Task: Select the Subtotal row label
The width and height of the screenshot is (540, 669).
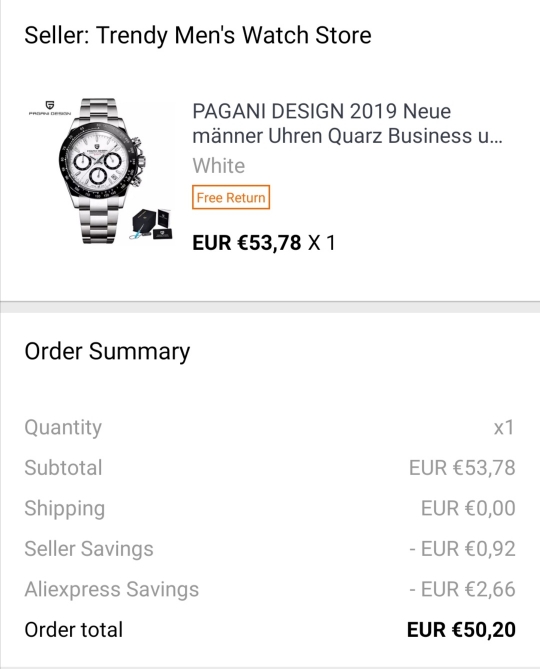Action: [63, 468]
